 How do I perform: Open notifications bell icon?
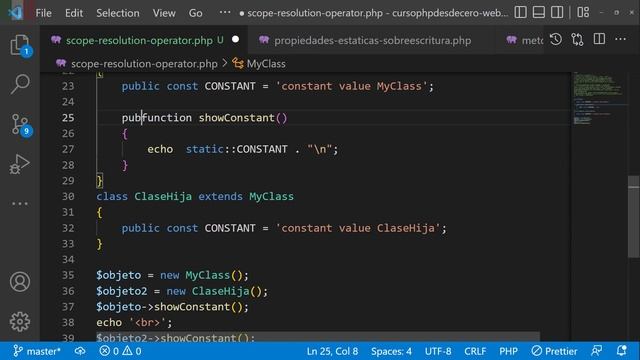pyautogui.click(x=621, y=351)
